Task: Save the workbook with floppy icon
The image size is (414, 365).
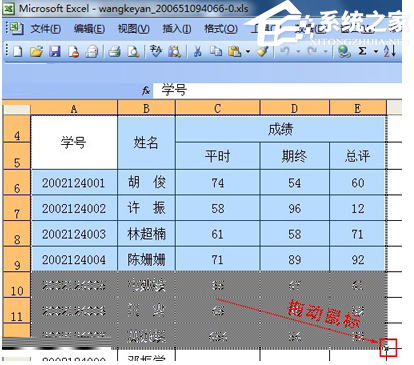Action: 55,52
